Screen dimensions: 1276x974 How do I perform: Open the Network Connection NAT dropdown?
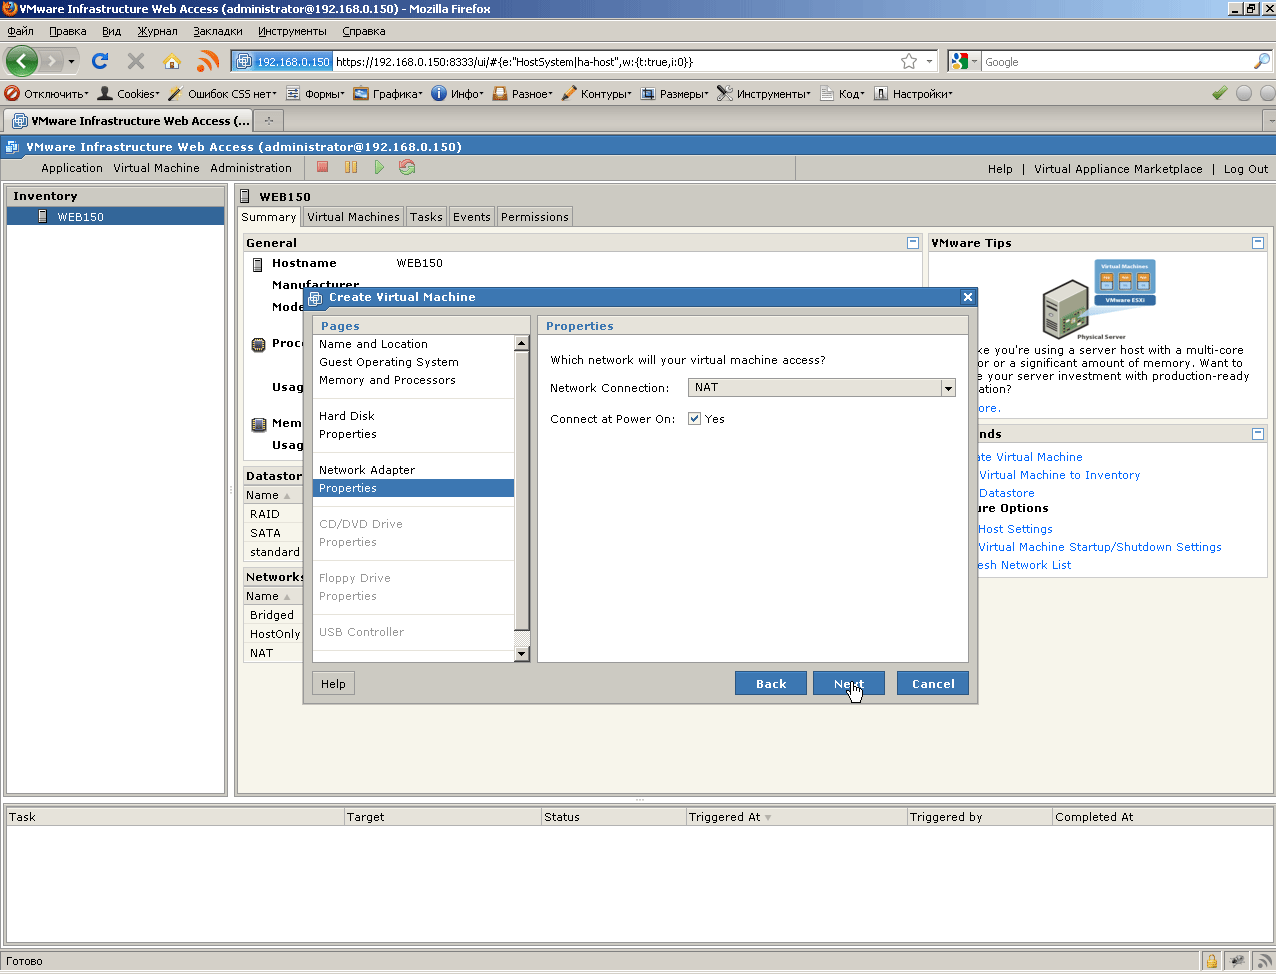coord(948,388)
